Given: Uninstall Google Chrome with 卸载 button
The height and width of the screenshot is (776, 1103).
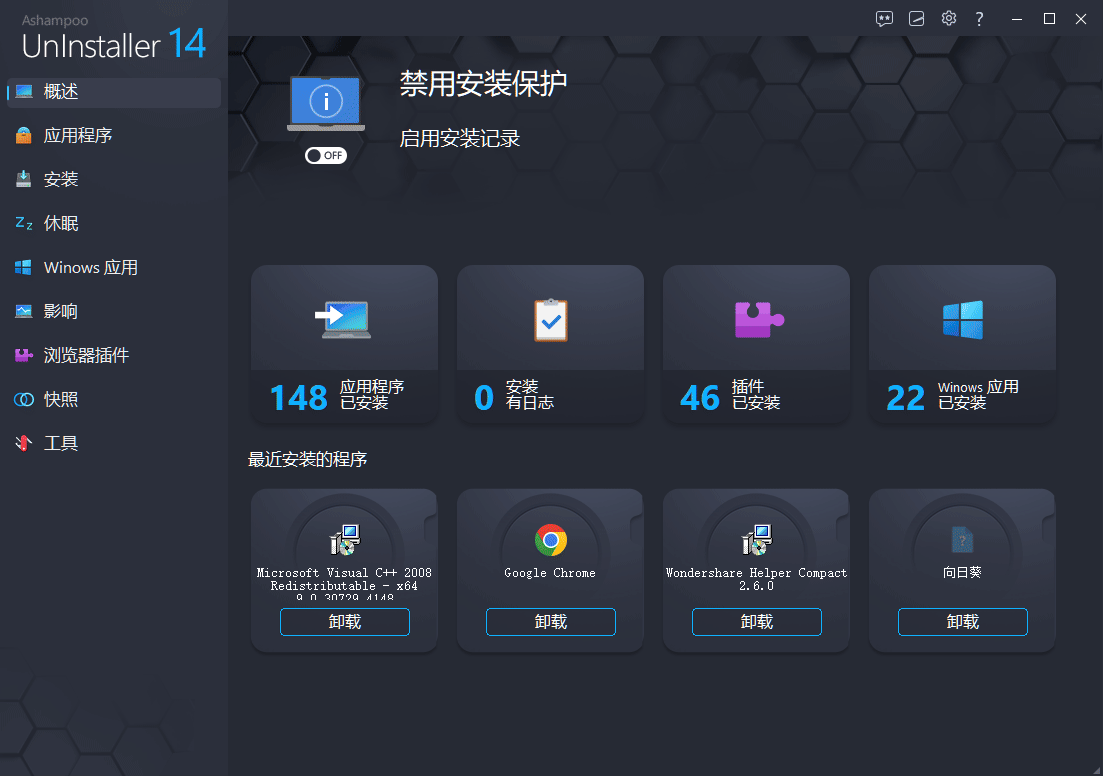Looking at the screenshot, I should pyautogui.click(x=551, y=622).
